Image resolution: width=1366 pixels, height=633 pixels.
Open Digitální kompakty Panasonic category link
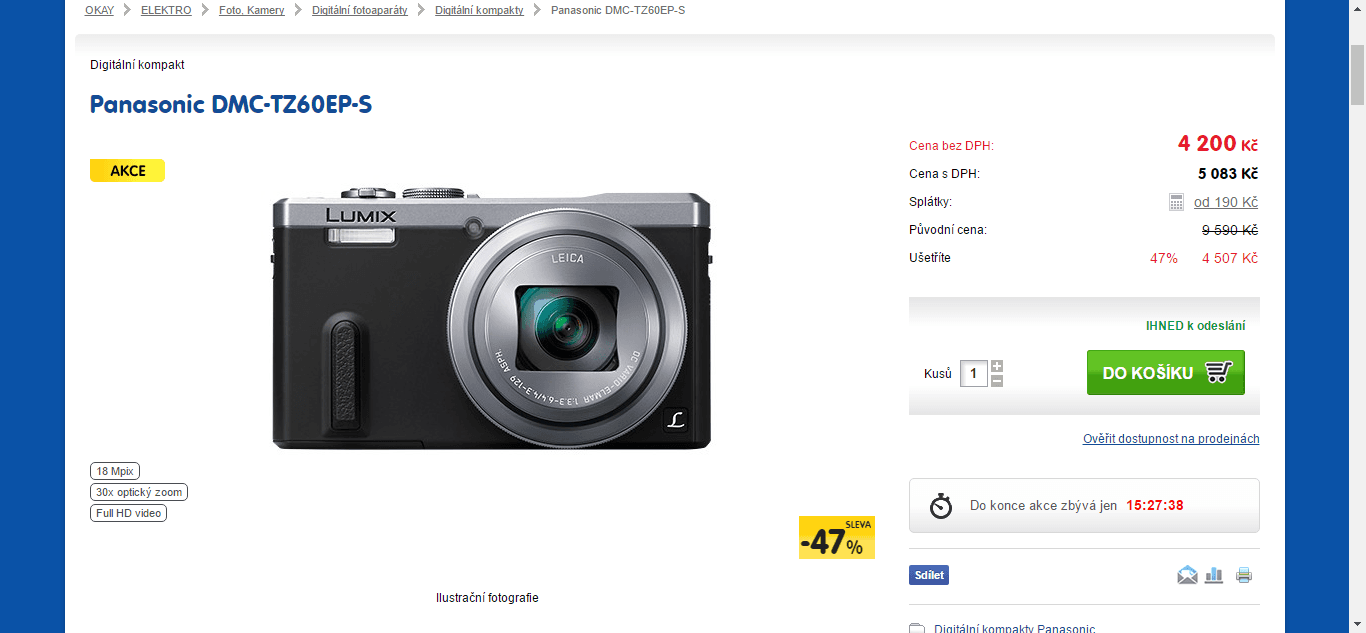(1015, 629)
